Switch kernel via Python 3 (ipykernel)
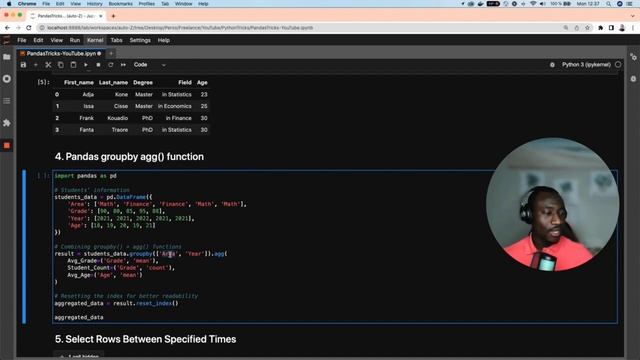640x360 pixels. point(586,65)
